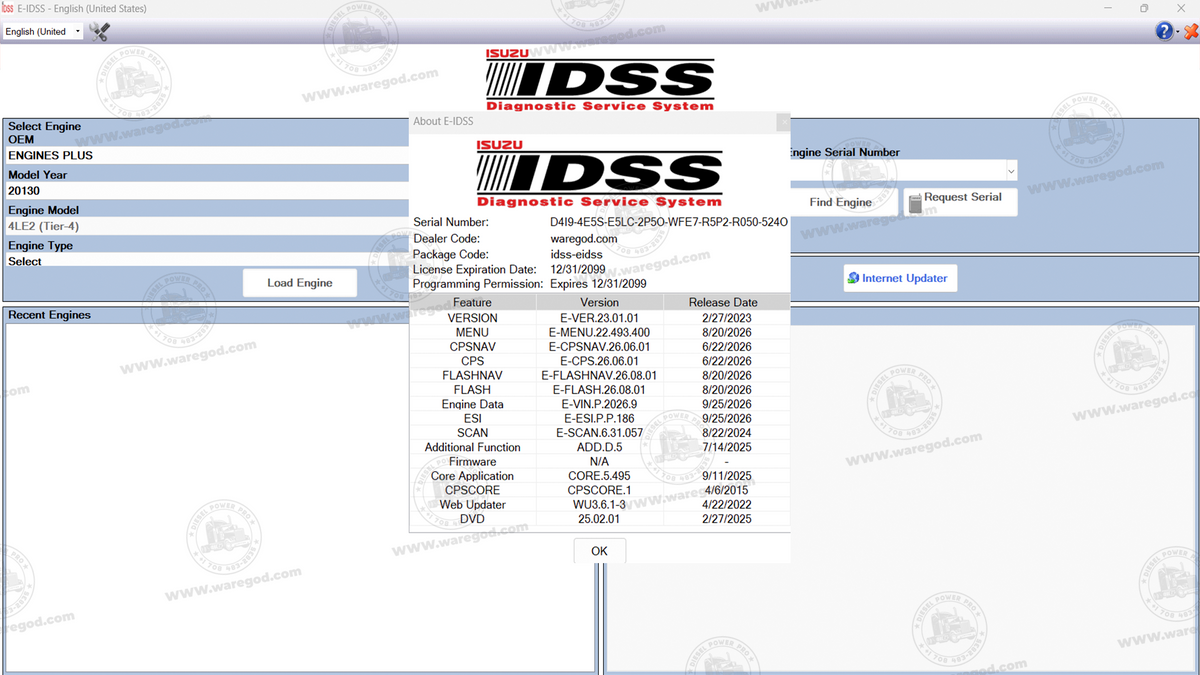The image size is (1200, 675).
Task: Click the Recent Engines list header
Action: point(50,315)
